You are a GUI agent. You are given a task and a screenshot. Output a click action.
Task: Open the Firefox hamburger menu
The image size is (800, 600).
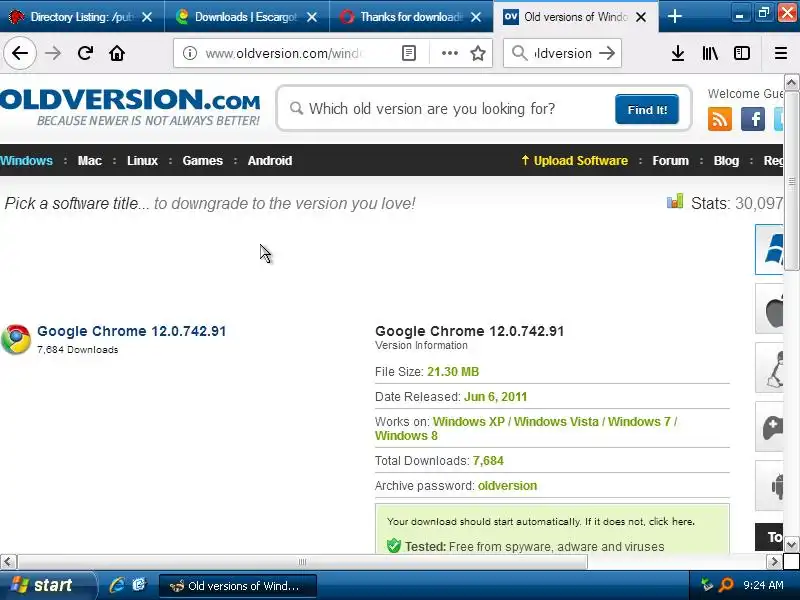click(781, 53)
